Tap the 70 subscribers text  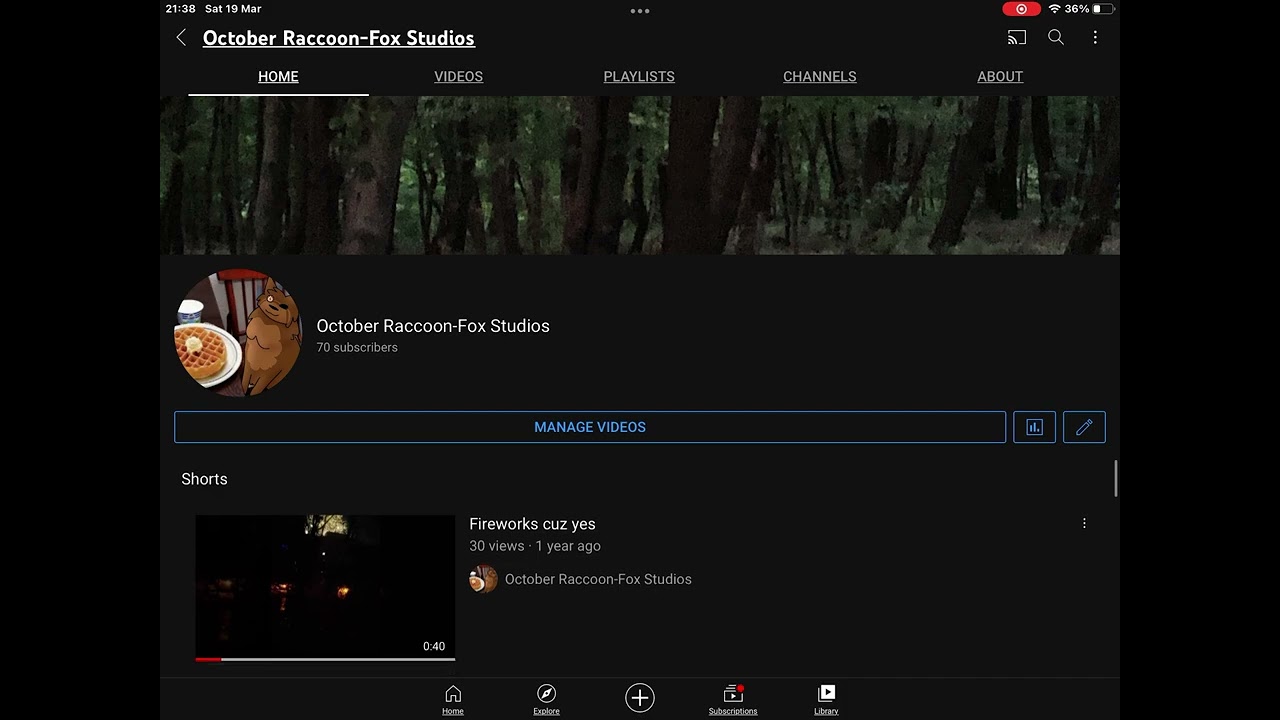point(357,348)
